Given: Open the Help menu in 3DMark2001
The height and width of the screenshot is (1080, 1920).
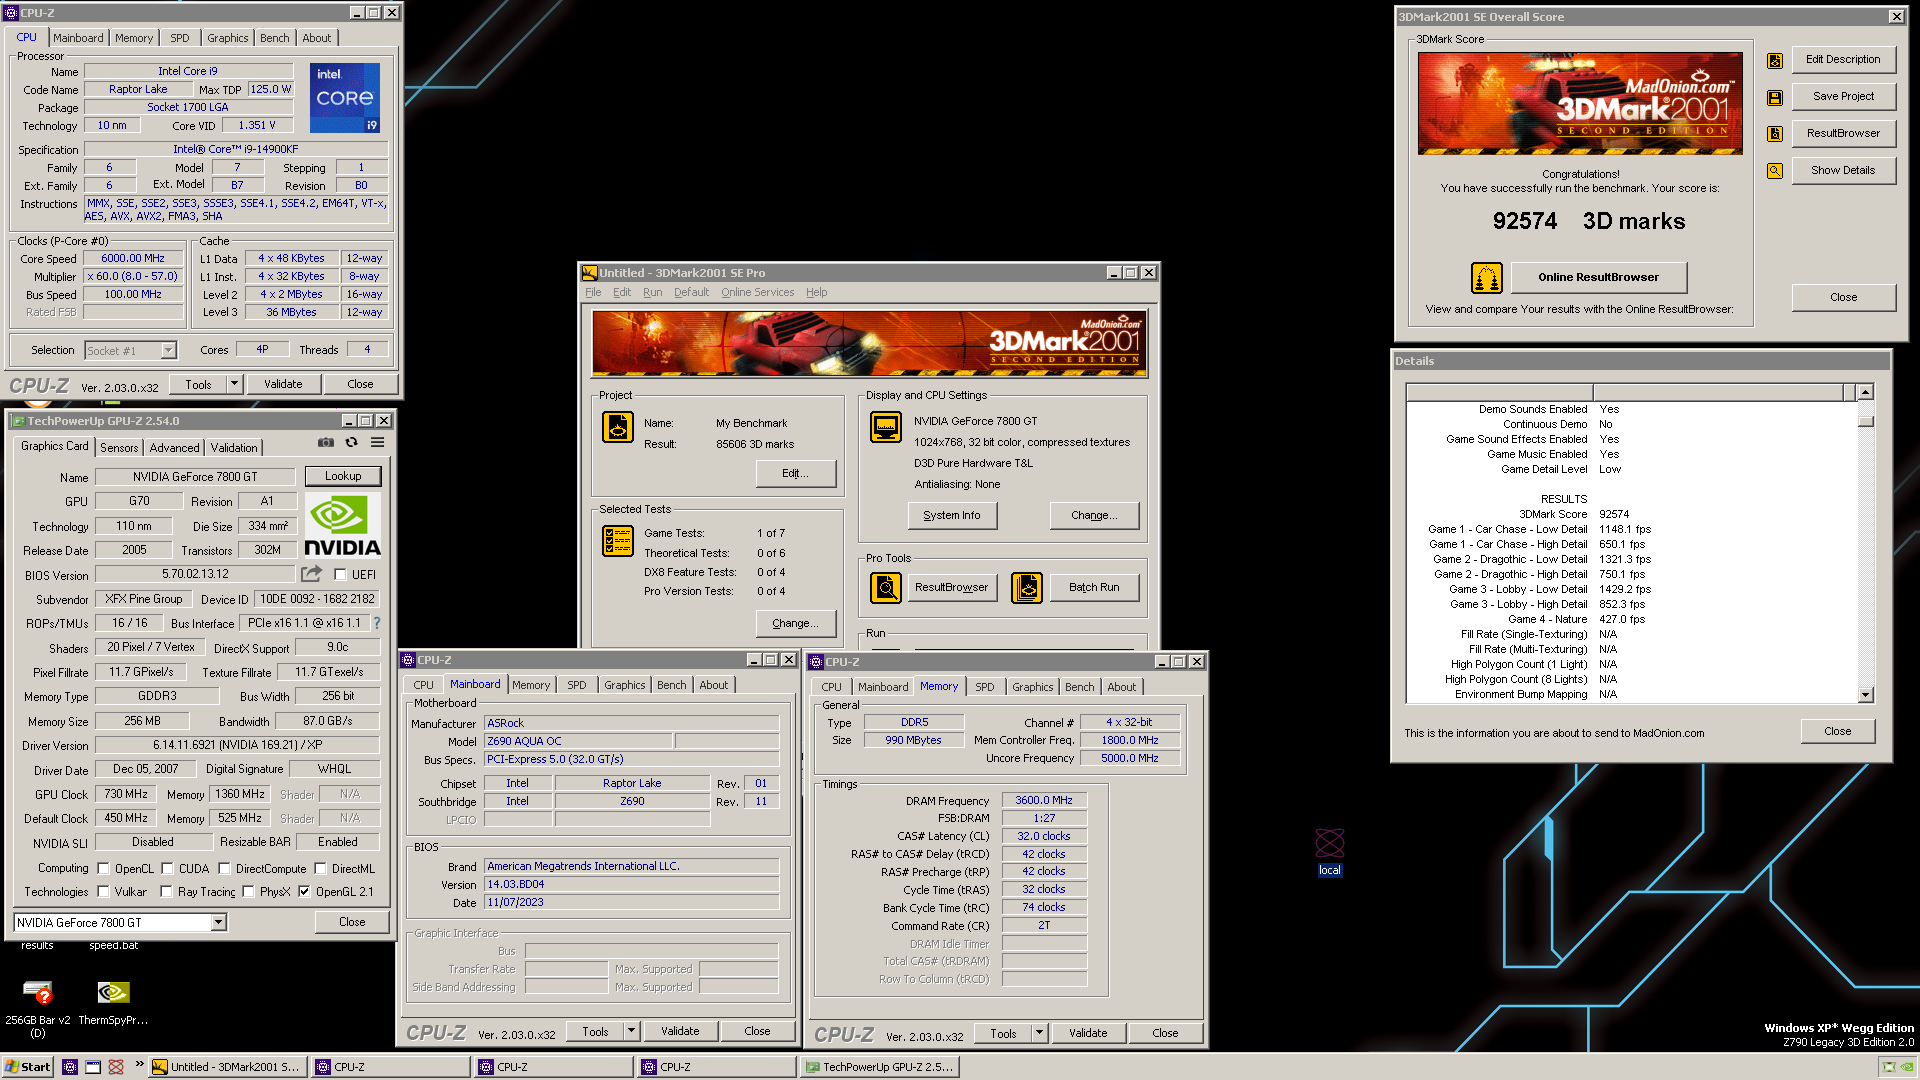Looking at the screenshot, I should (x=816, y=292).
